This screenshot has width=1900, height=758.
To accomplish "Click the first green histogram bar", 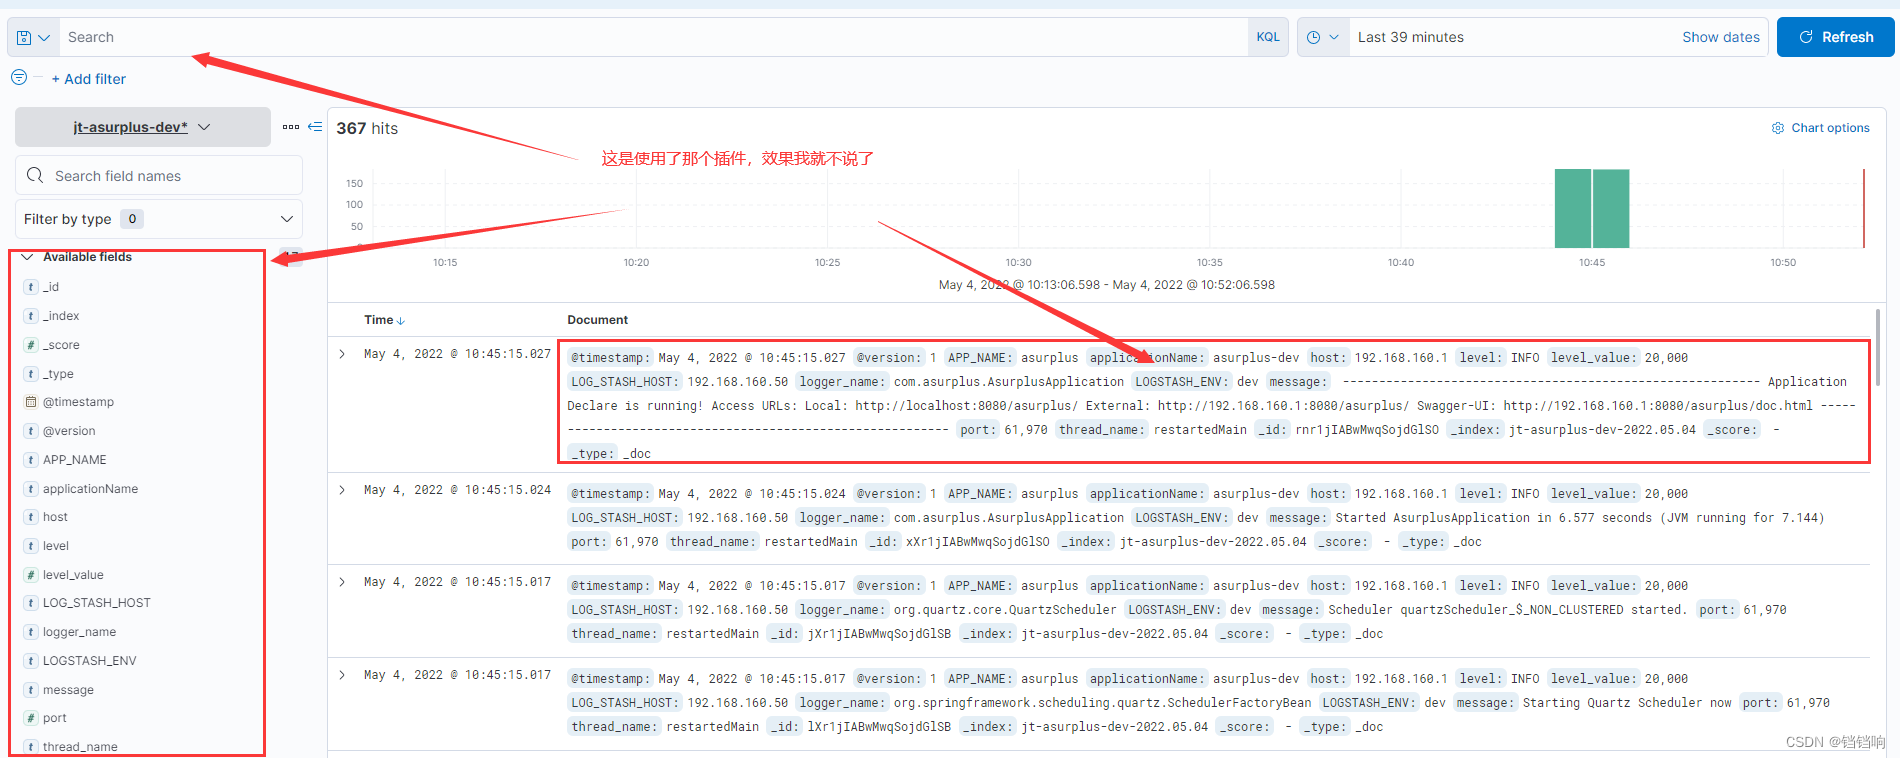I will [1572, 208].
